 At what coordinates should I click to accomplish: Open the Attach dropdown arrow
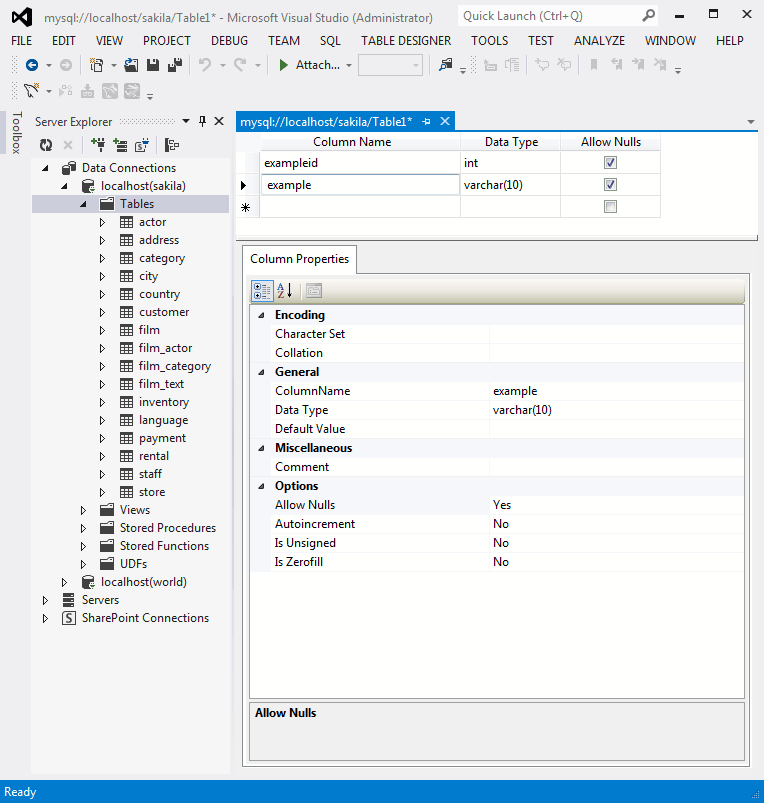[x=349, y=66]
